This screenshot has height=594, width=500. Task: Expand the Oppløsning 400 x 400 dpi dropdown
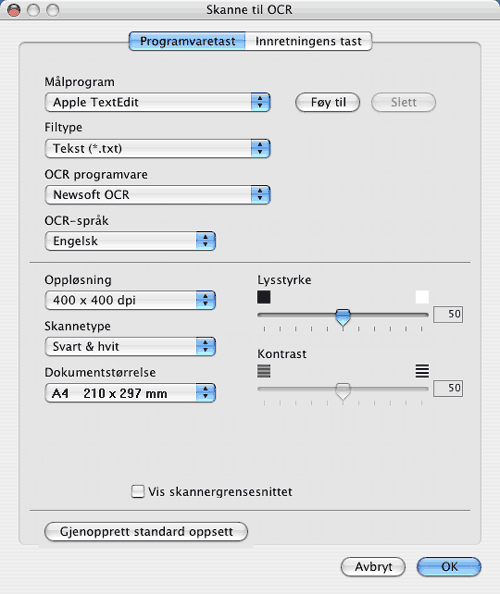[x=130, y=300]
